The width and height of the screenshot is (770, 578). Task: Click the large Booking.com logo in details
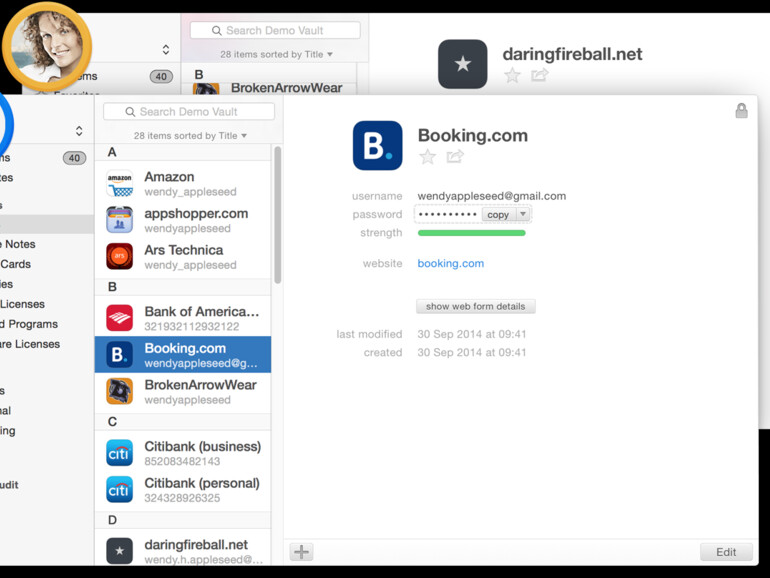377,145
